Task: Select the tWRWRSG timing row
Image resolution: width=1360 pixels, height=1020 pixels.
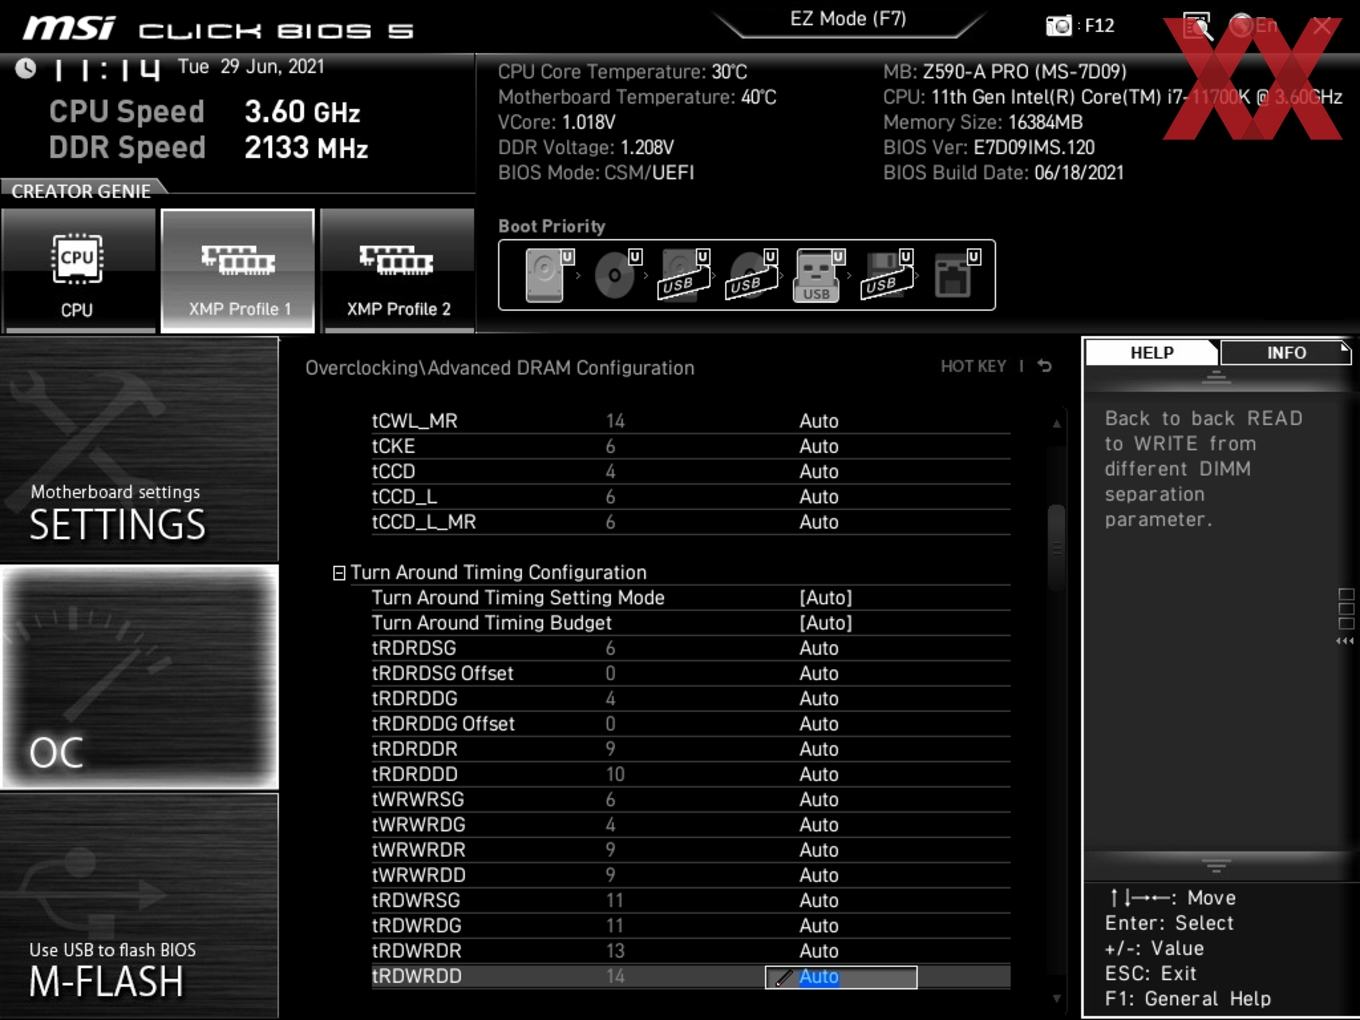Action: pos(690,799)
